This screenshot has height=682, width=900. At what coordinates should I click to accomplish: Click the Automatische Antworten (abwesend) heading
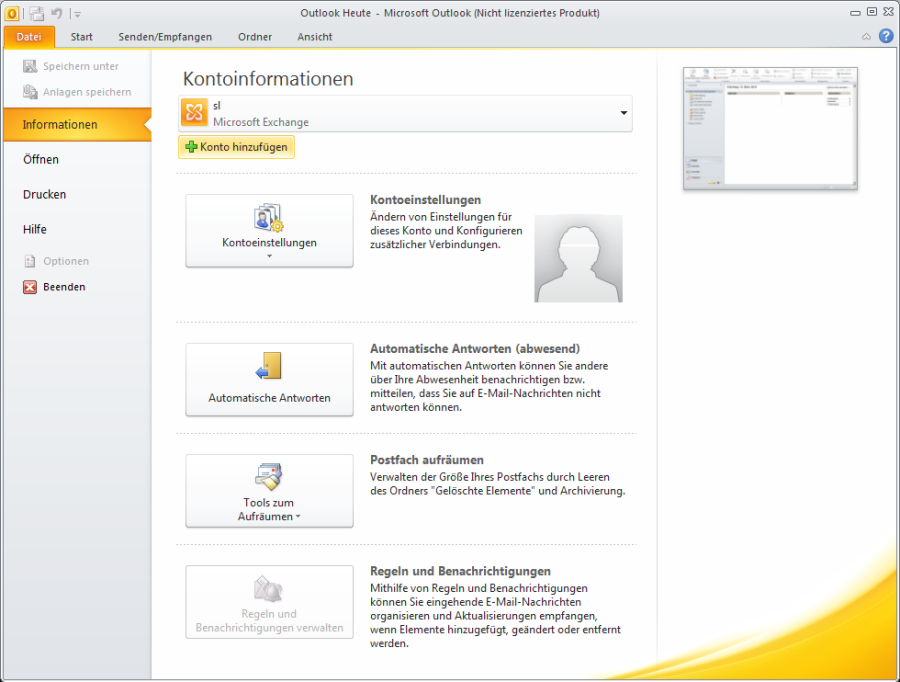(x=475, y=348)
